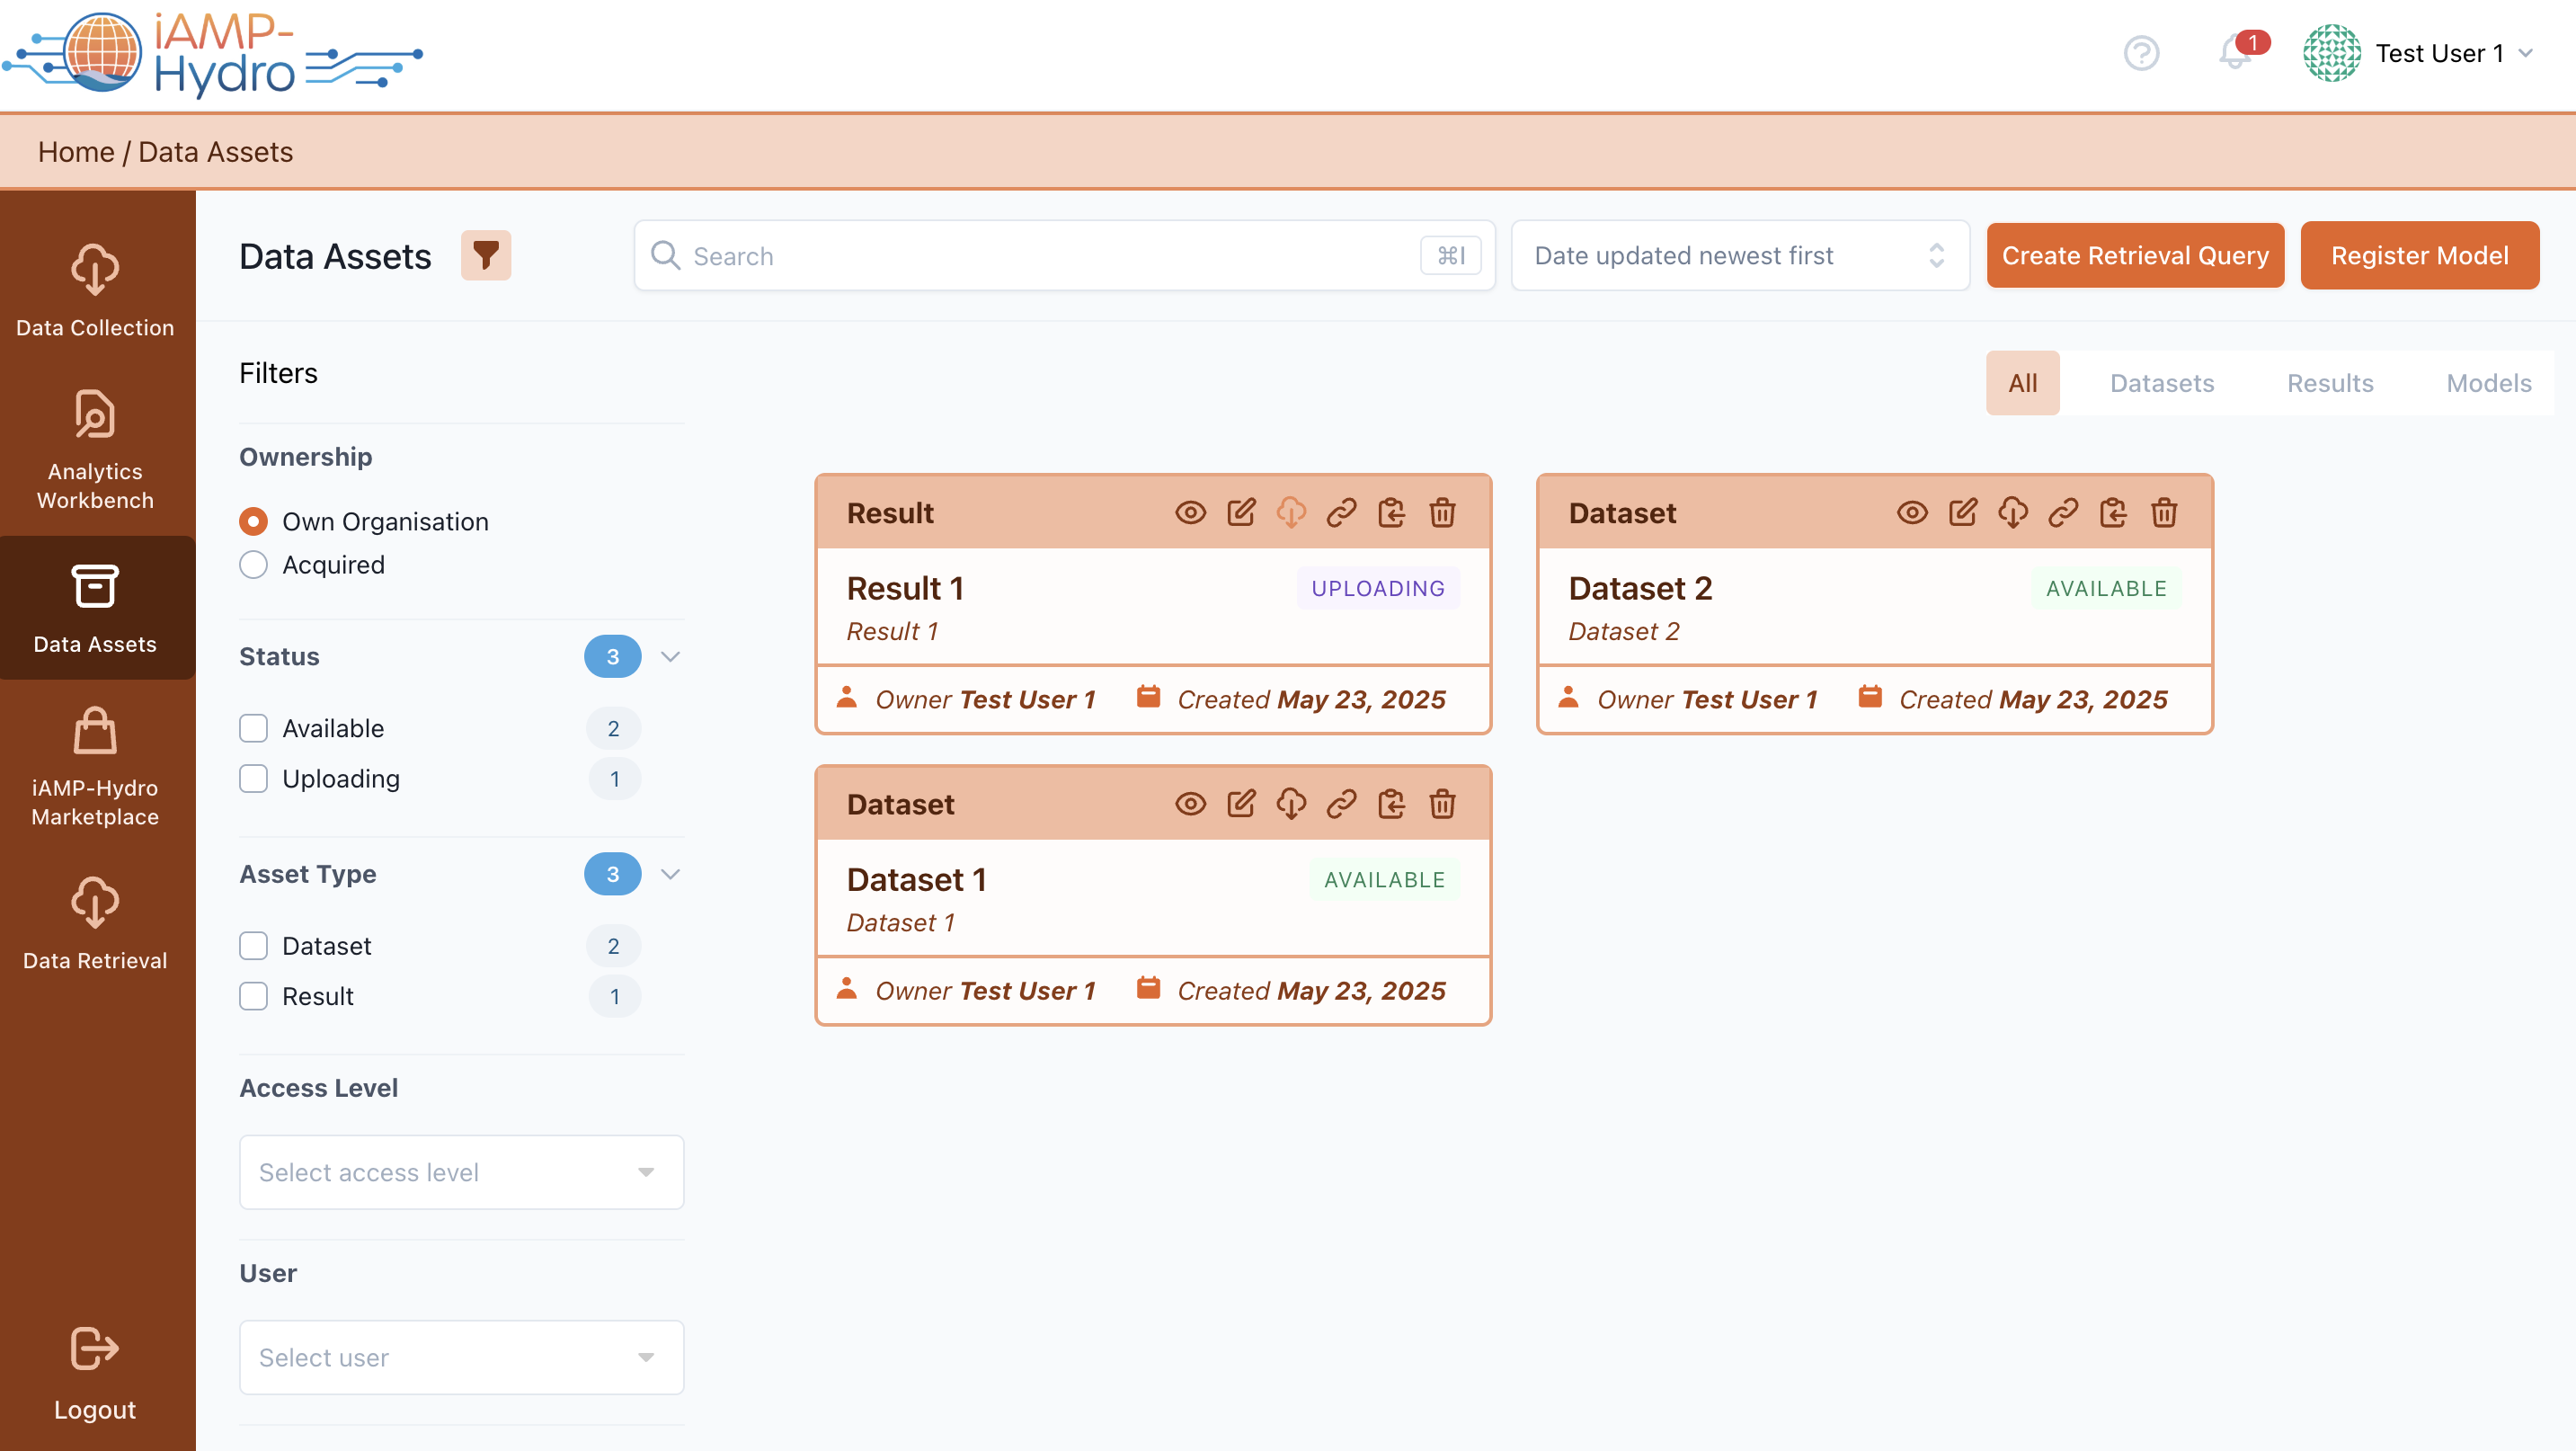Viewport: 2576px width, 1451px height.
Task: Click the filter funnel icon beside Data Assets
Action: (x=485, y=255)
